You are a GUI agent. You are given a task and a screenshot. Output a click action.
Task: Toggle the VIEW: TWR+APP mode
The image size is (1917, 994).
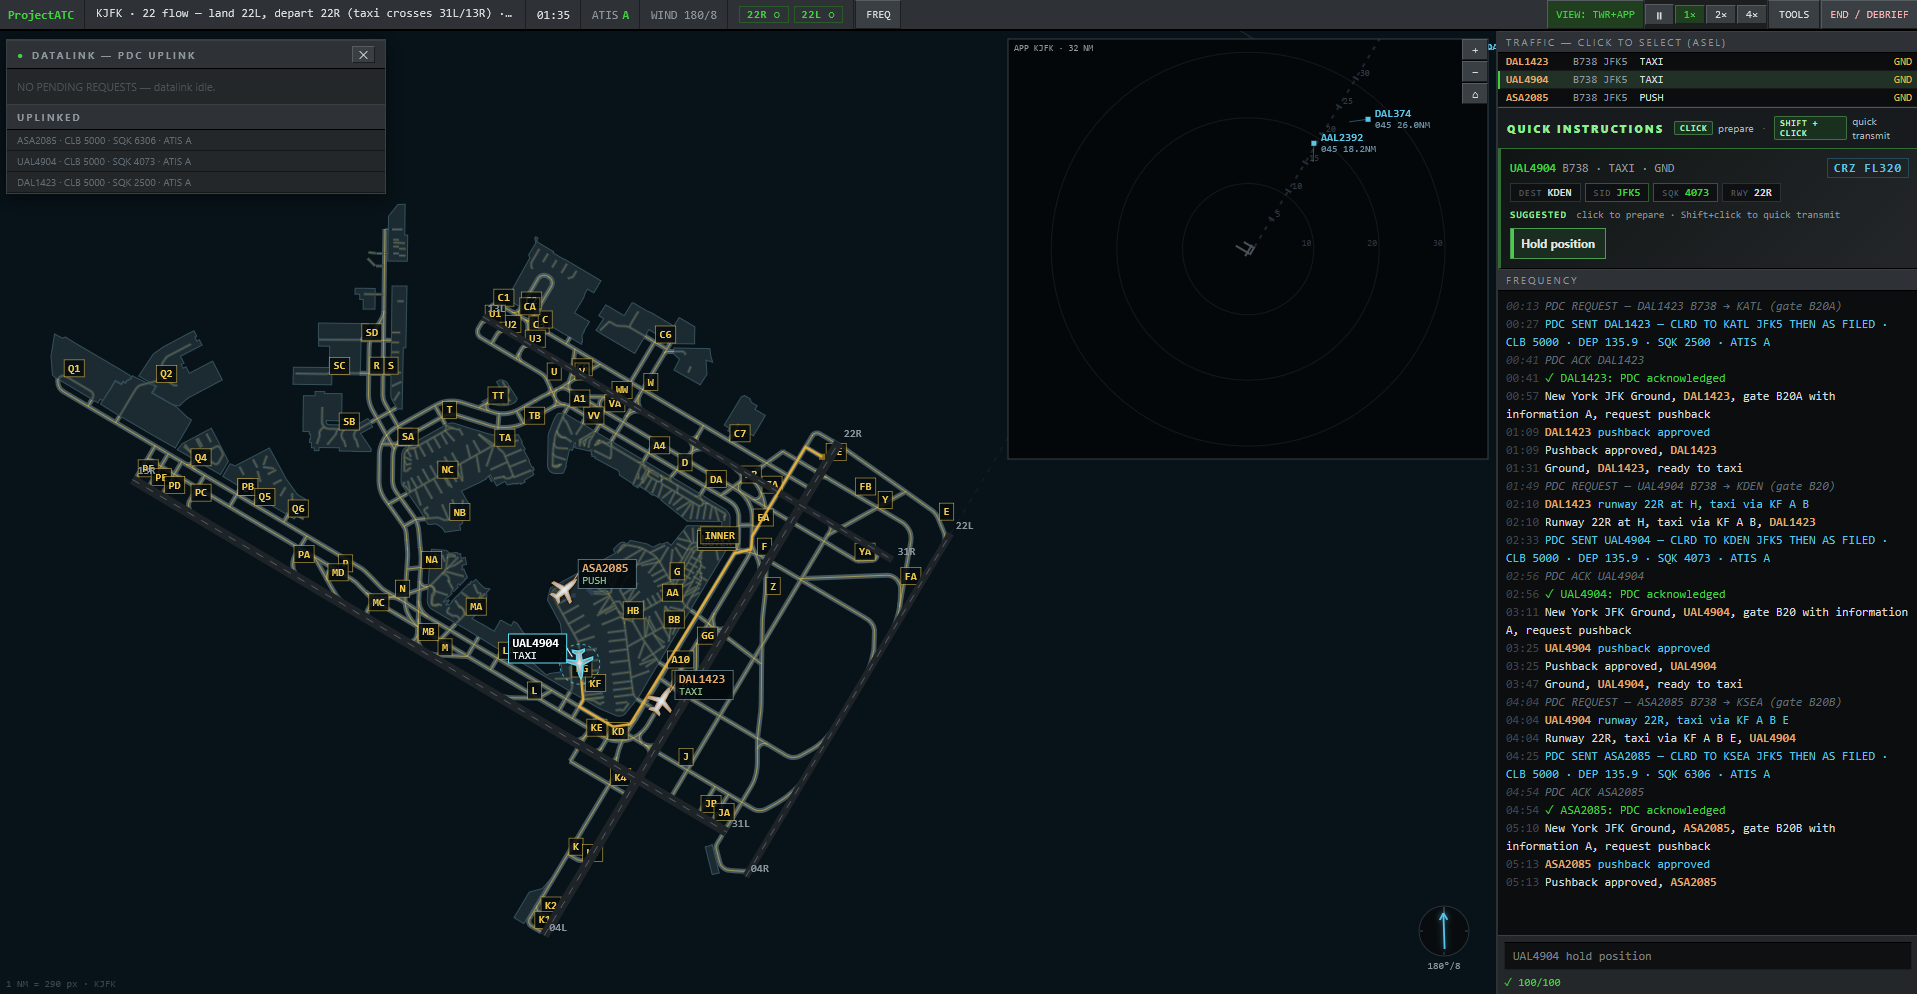pos(1595,15)
